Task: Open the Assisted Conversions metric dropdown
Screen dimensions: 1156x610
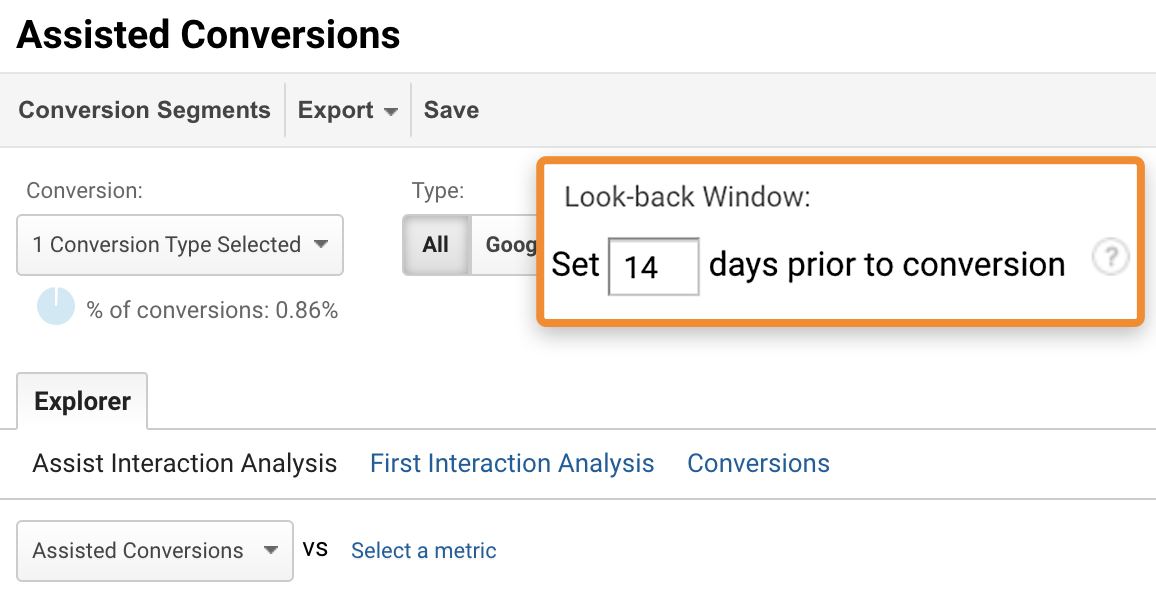Action: click(155, 551)
